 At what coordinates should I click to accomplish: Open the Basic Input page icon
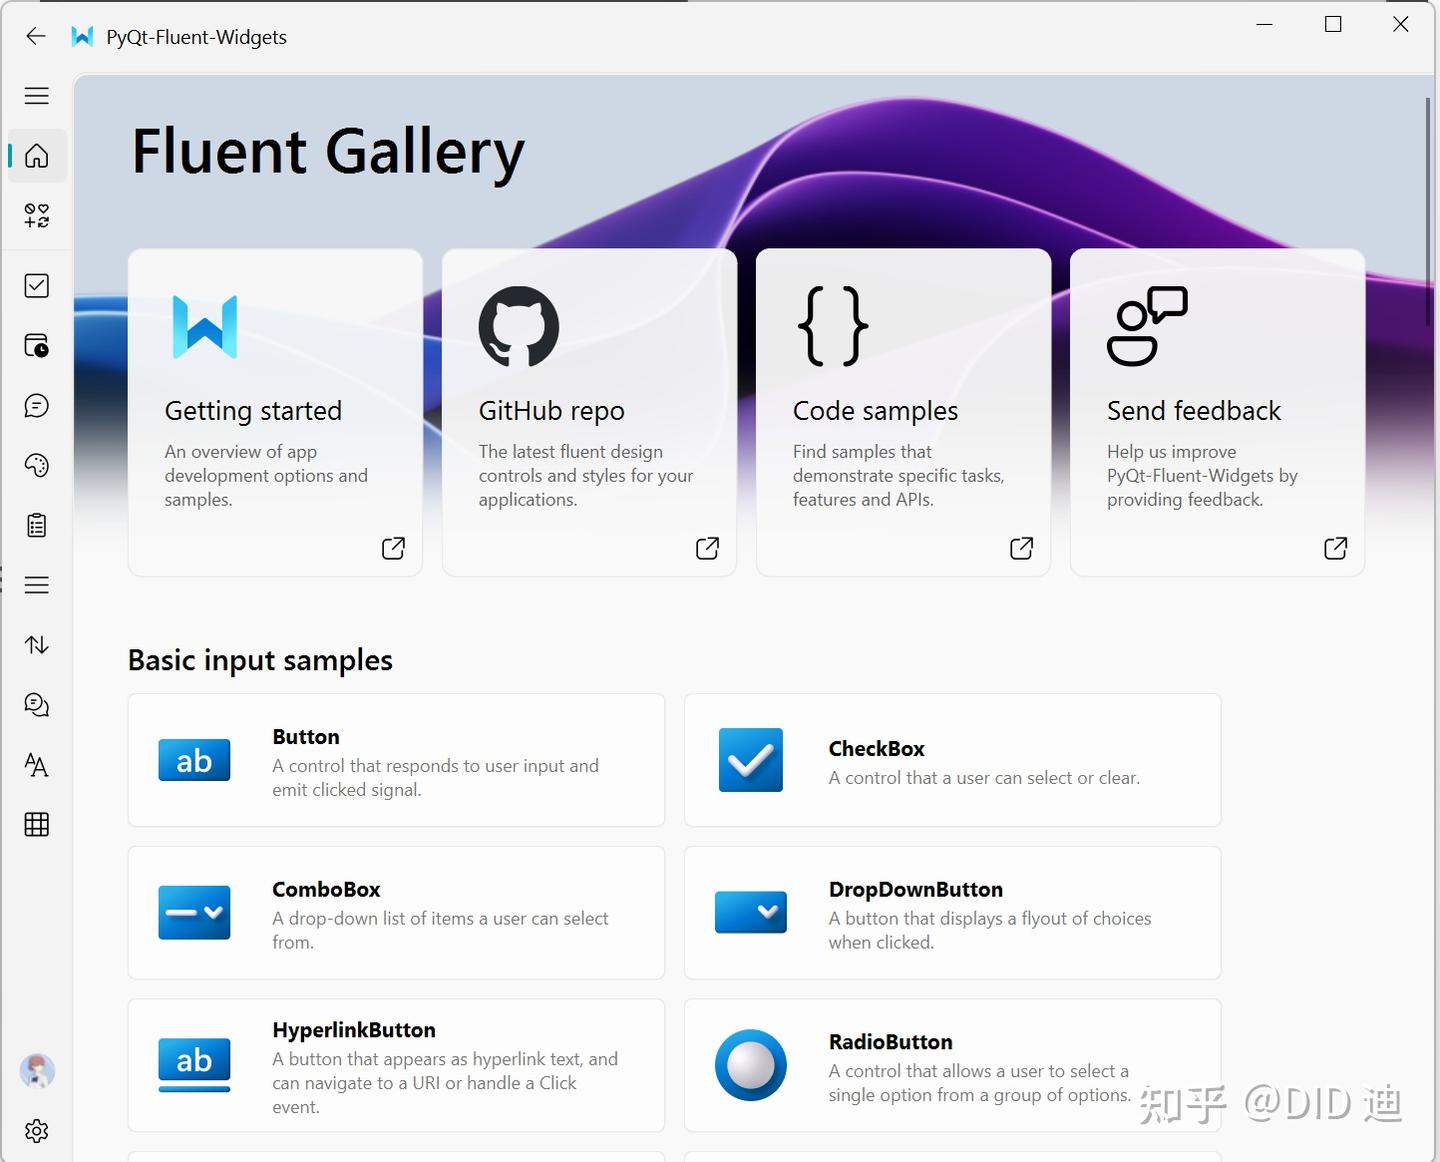point(36,285)
